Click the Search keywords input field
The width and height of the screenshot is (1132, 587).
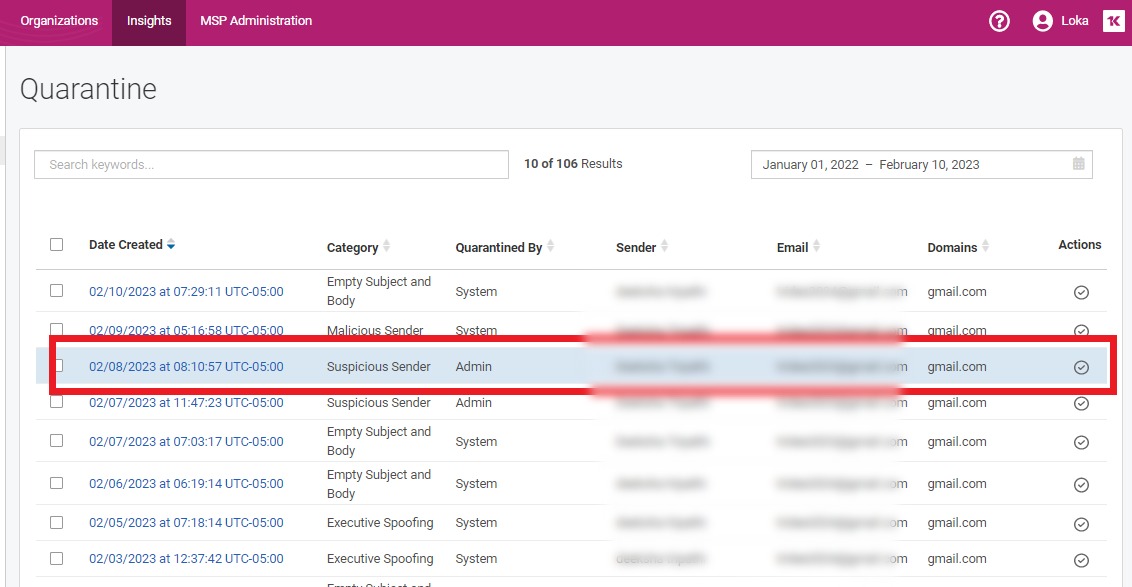pyautogui.click(x=271, y=165)
